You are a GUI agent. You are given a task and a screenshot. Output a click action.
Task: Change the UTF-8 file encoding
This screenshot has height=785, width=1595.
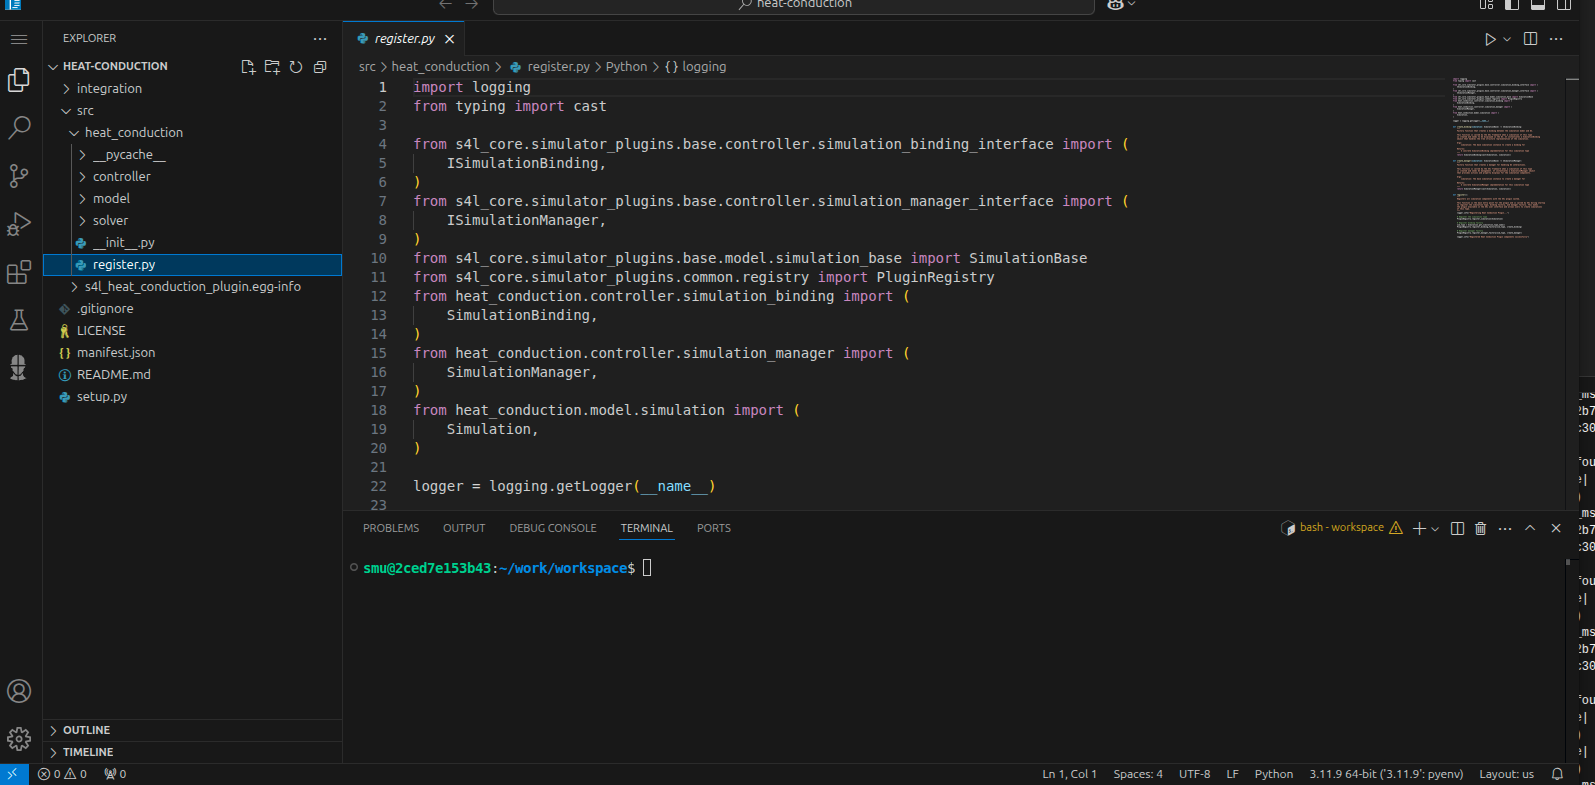[1195, 774]
